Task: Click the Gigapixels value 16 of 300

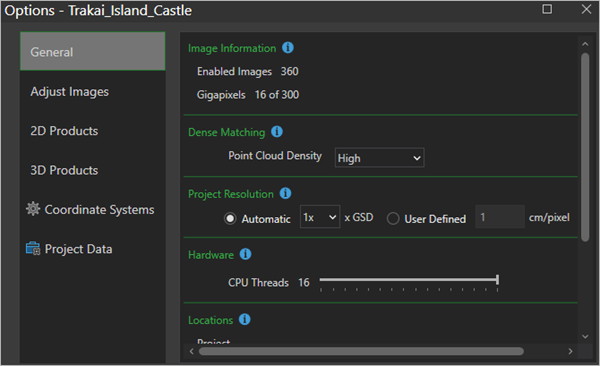Action: 277,95
